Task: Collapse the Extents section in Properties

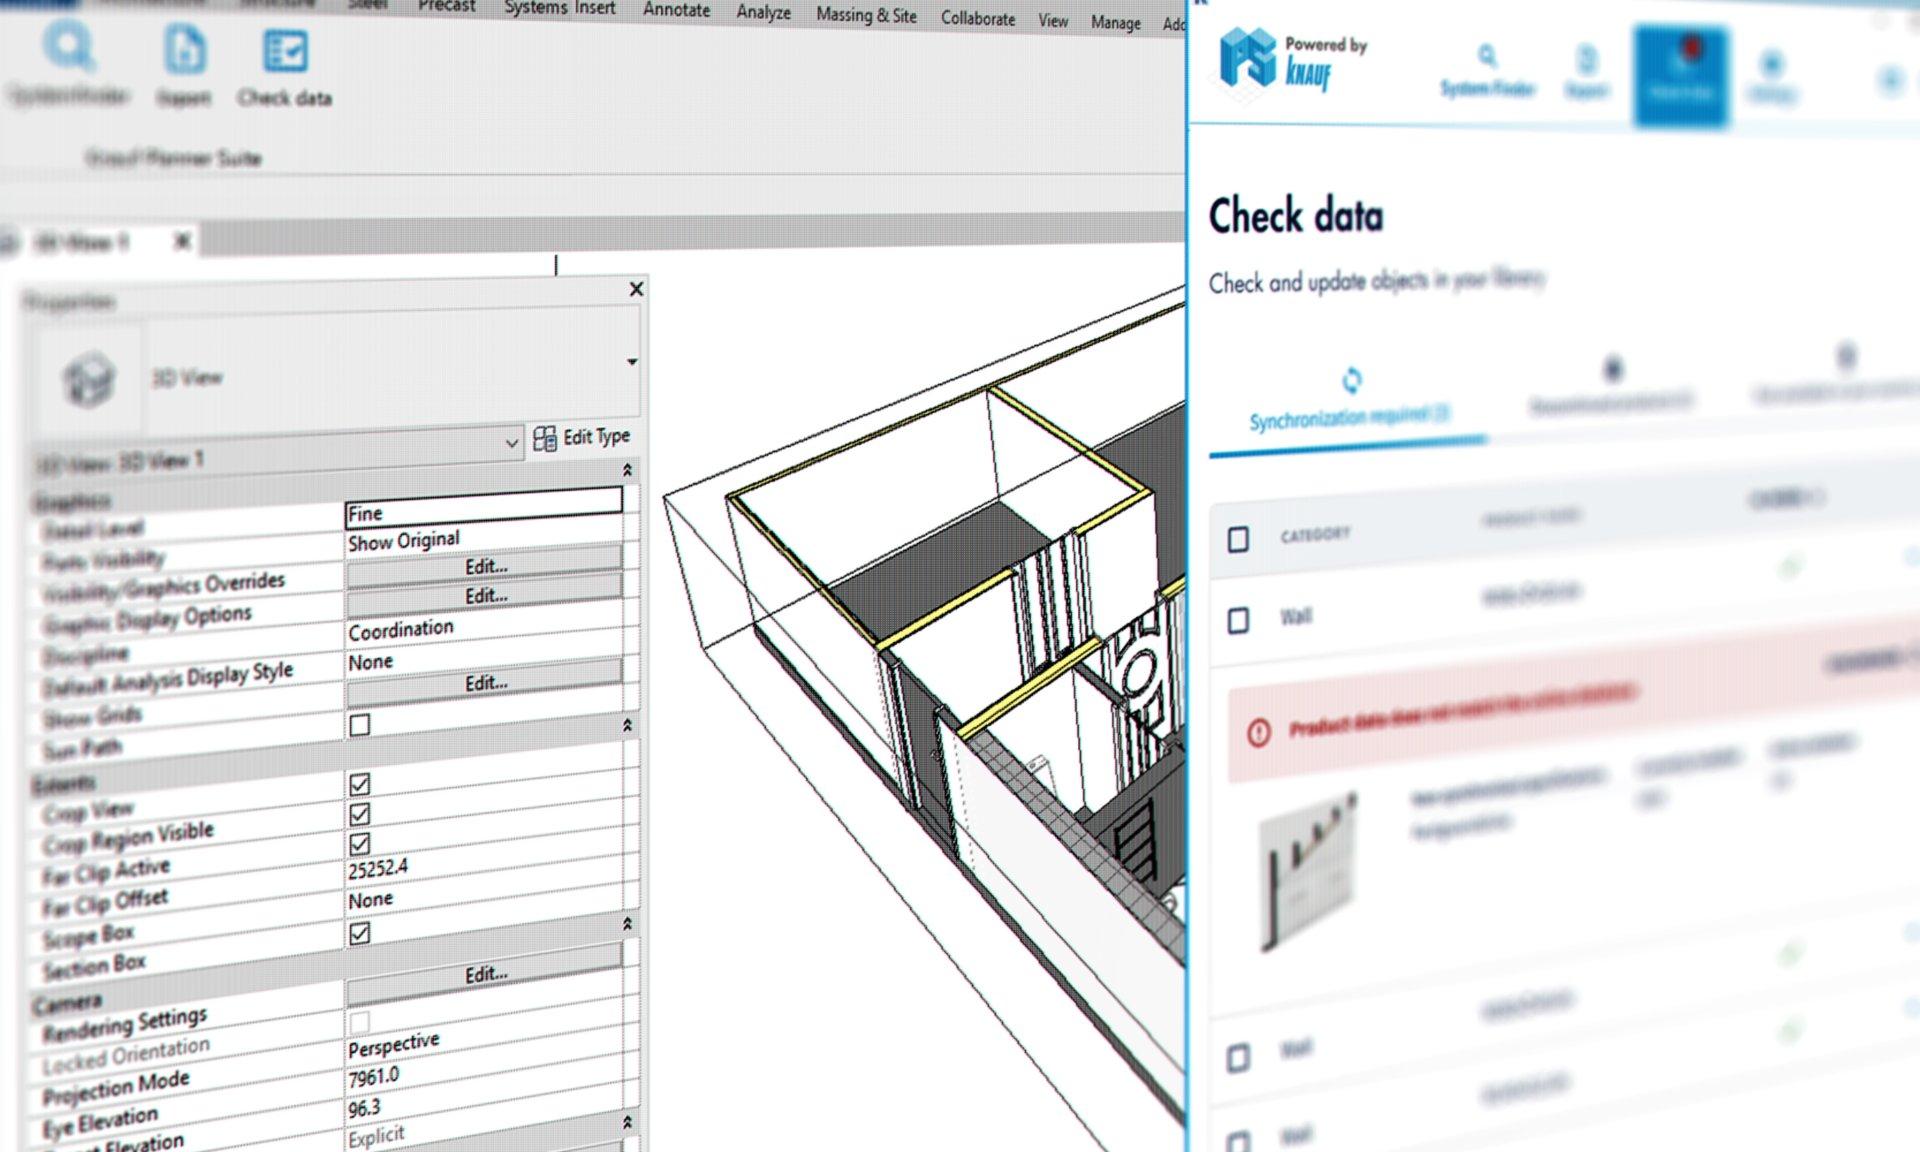Action: point(627,724)
